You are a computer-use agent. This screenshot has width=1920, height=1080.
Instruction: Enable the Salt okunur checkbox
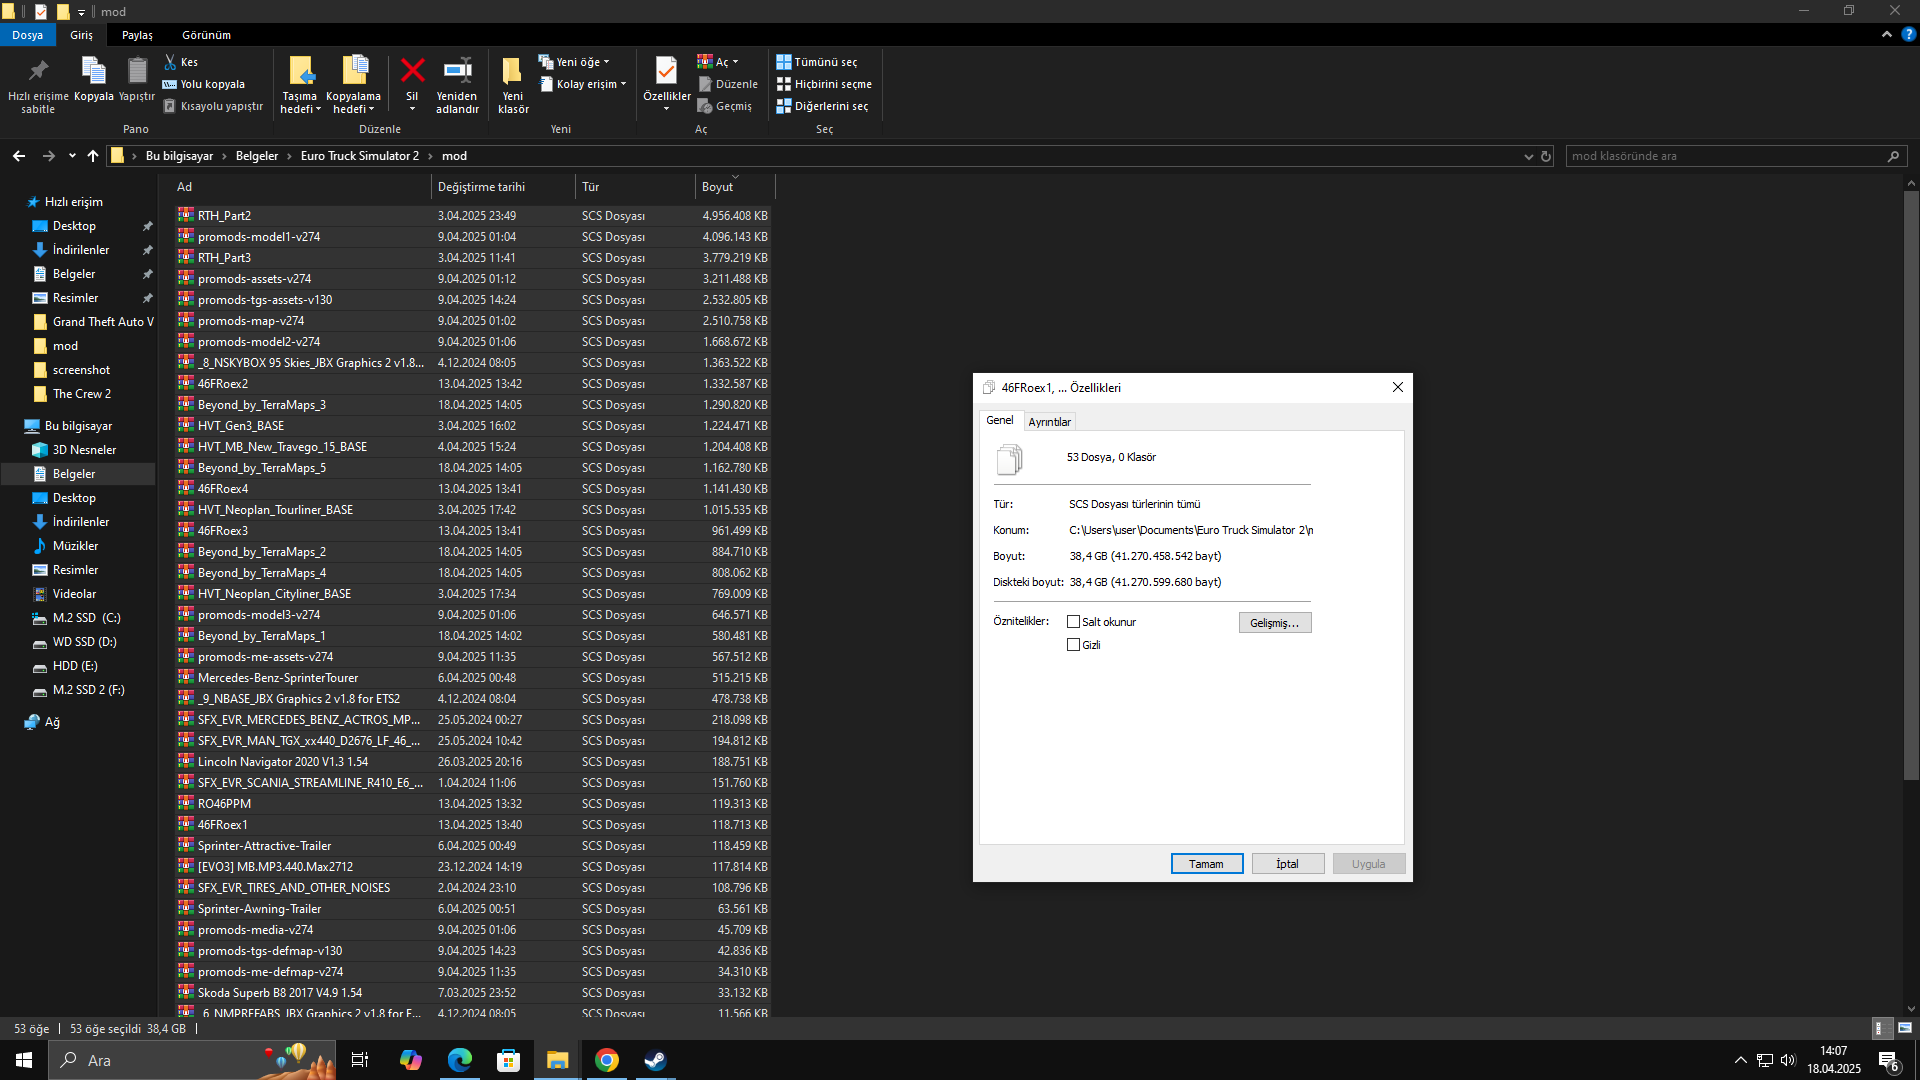[x=1073, y=622]
